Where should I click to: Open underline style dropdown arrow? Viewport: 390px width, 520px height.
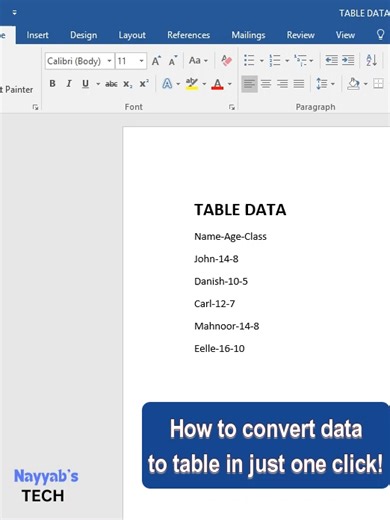[x=98, y=84]
